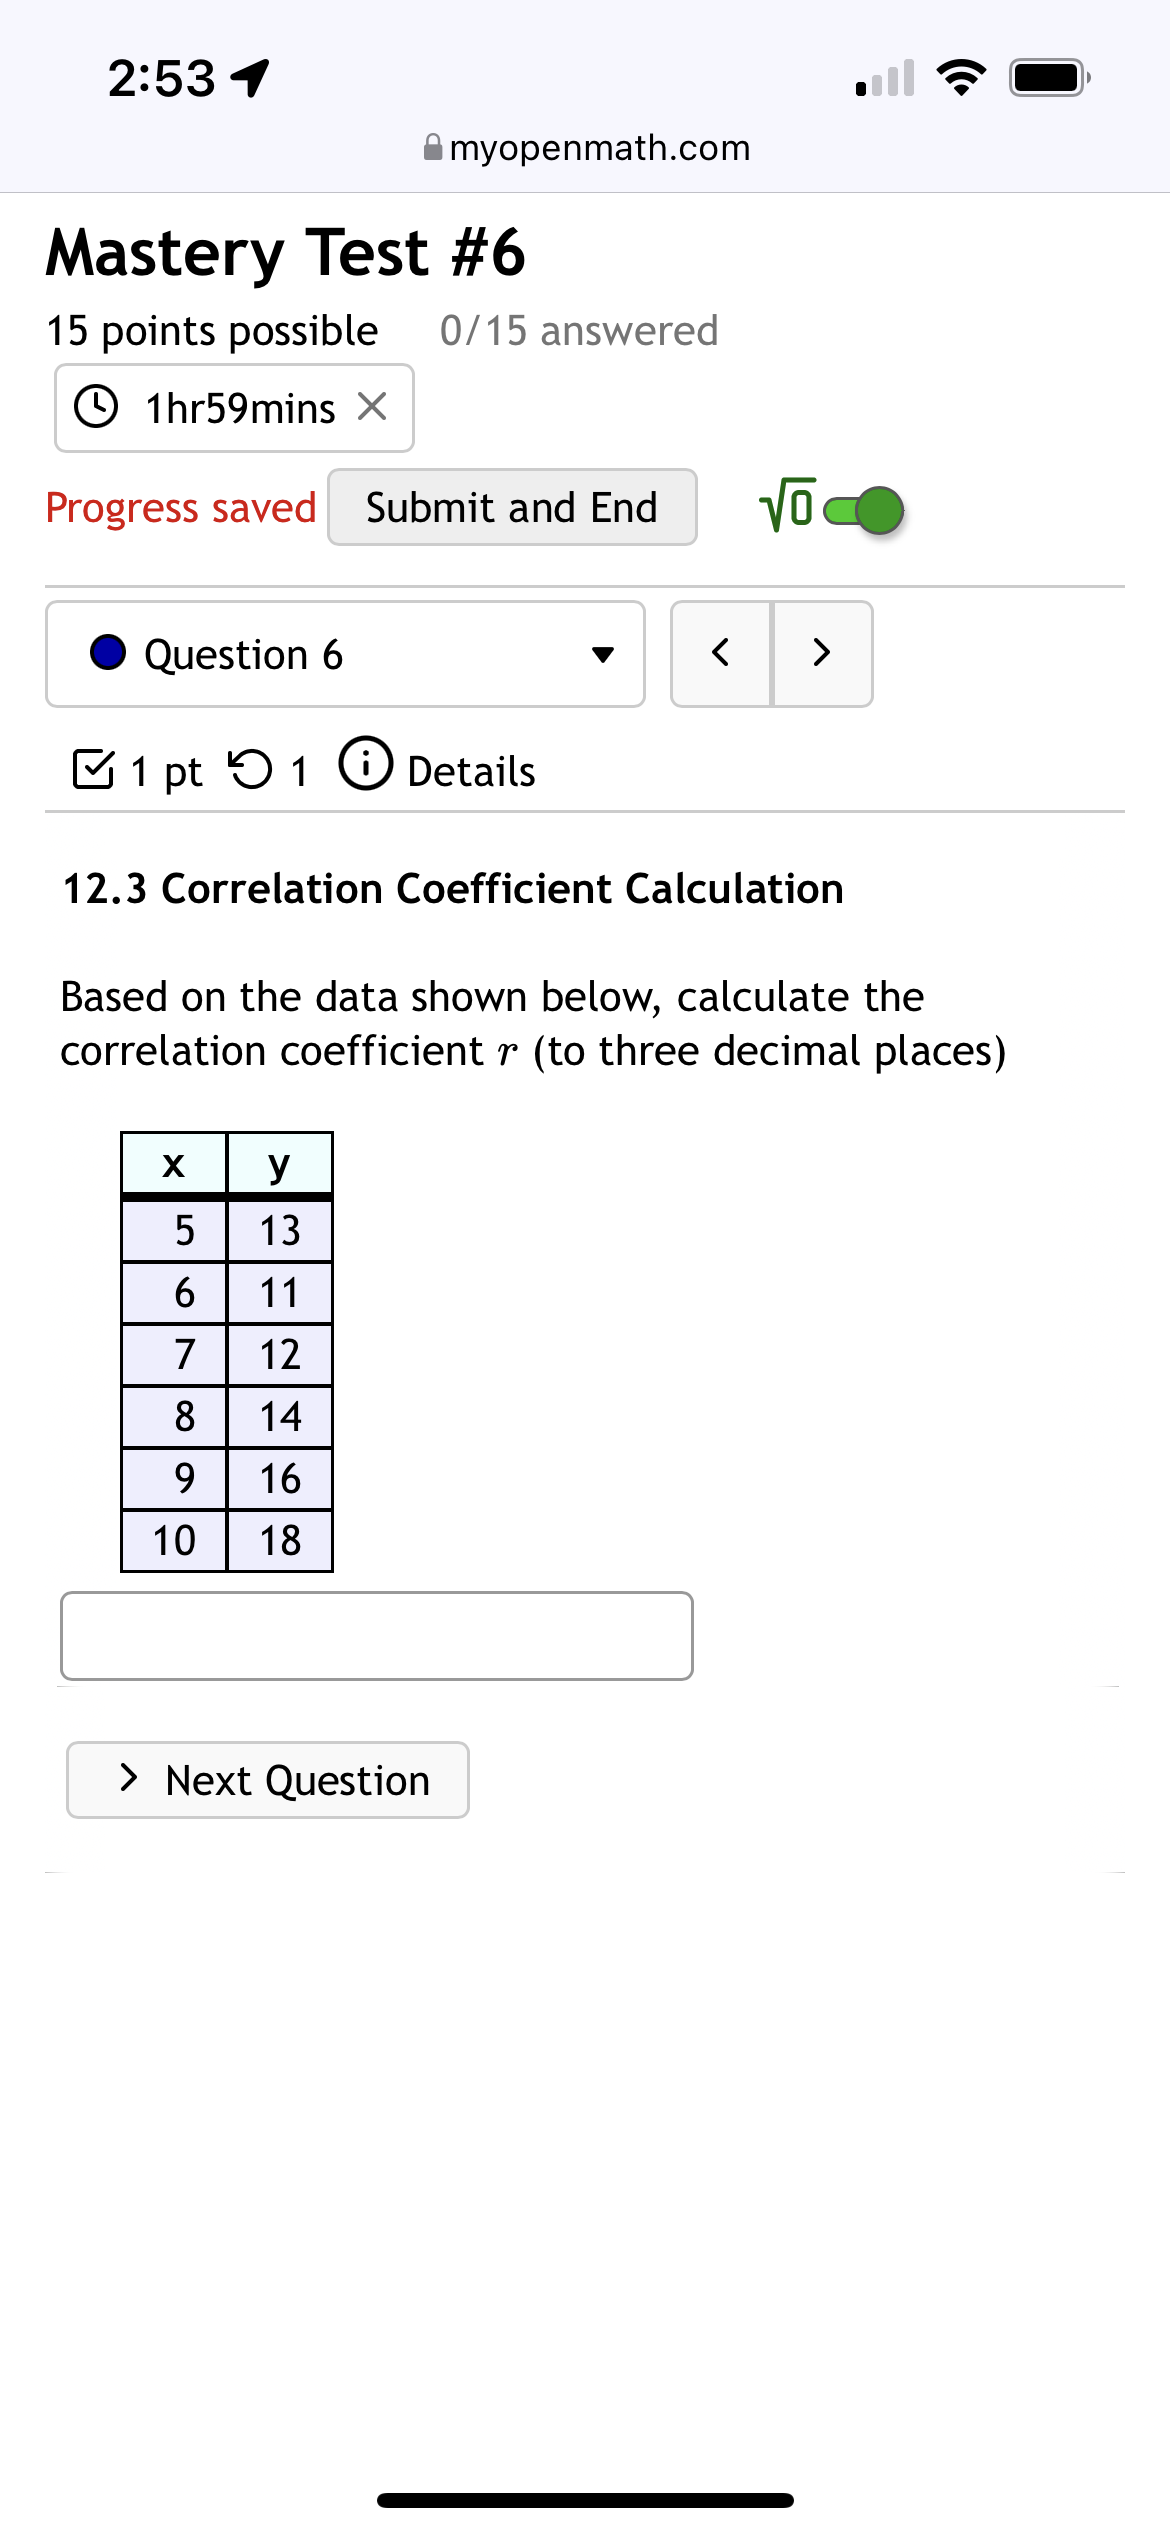The width and height of the screenshot is (1170, 2532).
Task: Click the battery indicator
Action: click(1044, 78)
